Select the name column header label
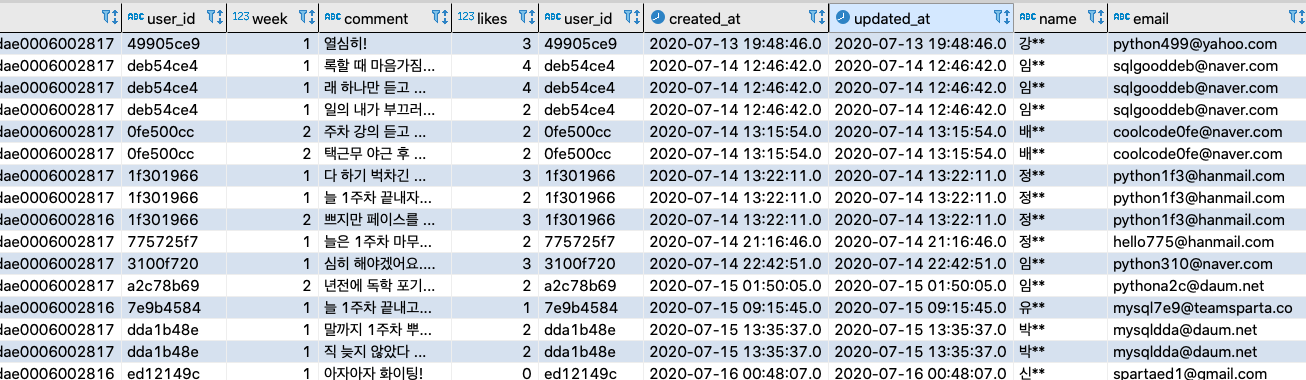This screenshot has width=1306, height=380. point(1058,18)
